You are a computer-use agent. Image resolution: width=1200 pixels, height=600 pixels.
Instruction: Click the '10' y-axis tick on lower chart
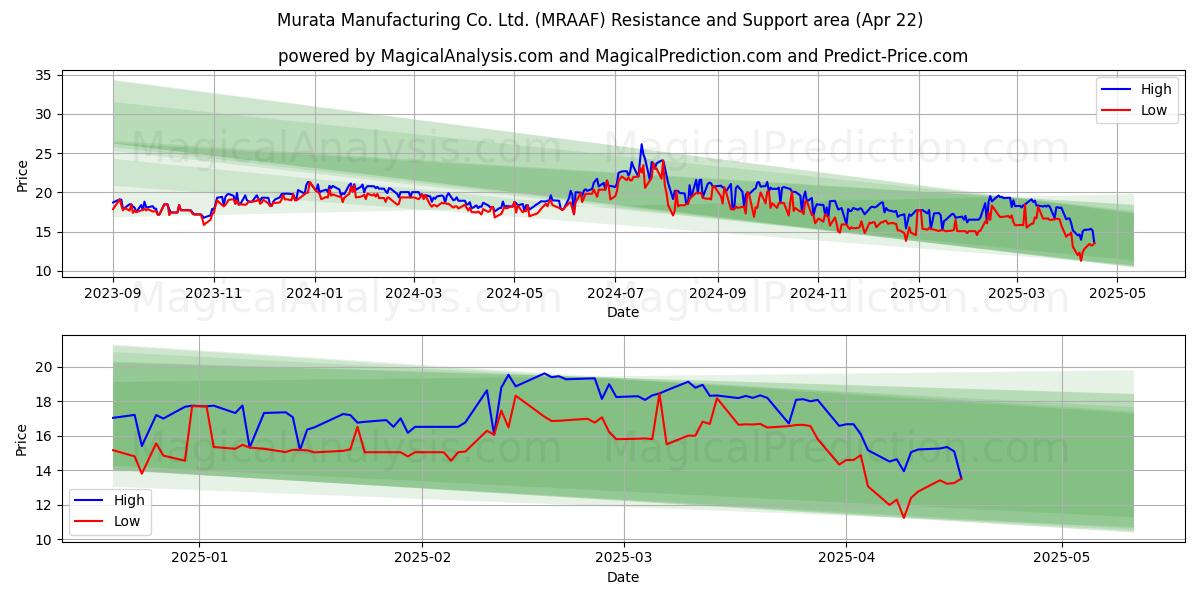coord(44,540)
